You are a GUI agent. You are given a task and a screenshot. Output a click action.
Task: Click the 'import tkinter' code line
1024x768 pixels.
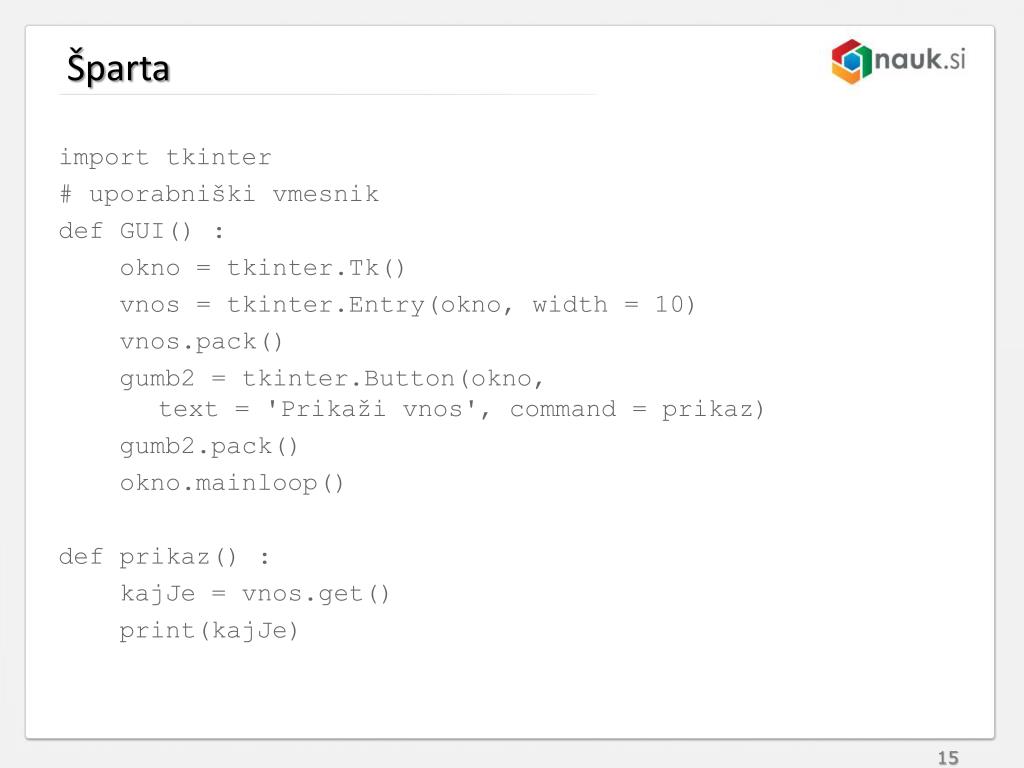click(x=165, y=157)
